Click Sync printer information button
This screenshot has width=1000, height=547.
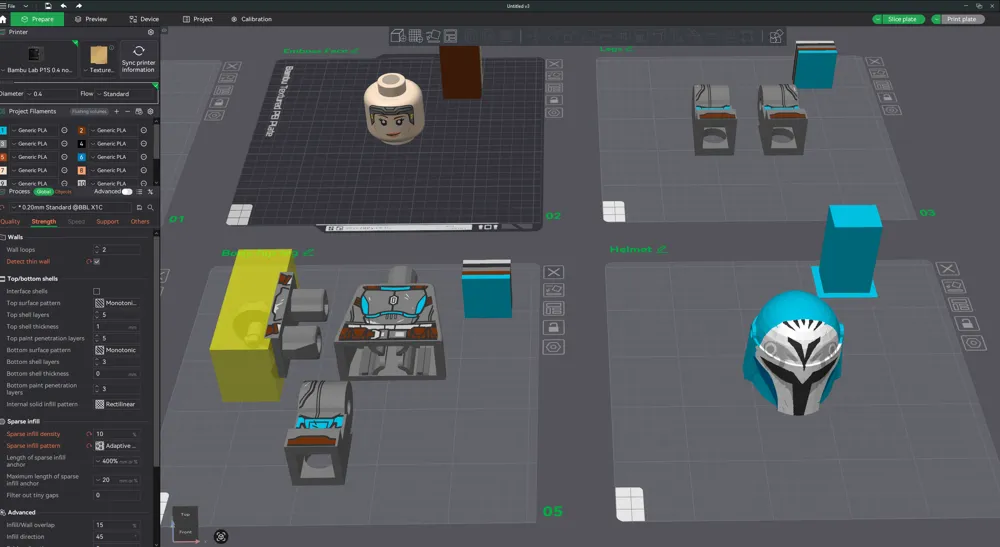[138, 58]
